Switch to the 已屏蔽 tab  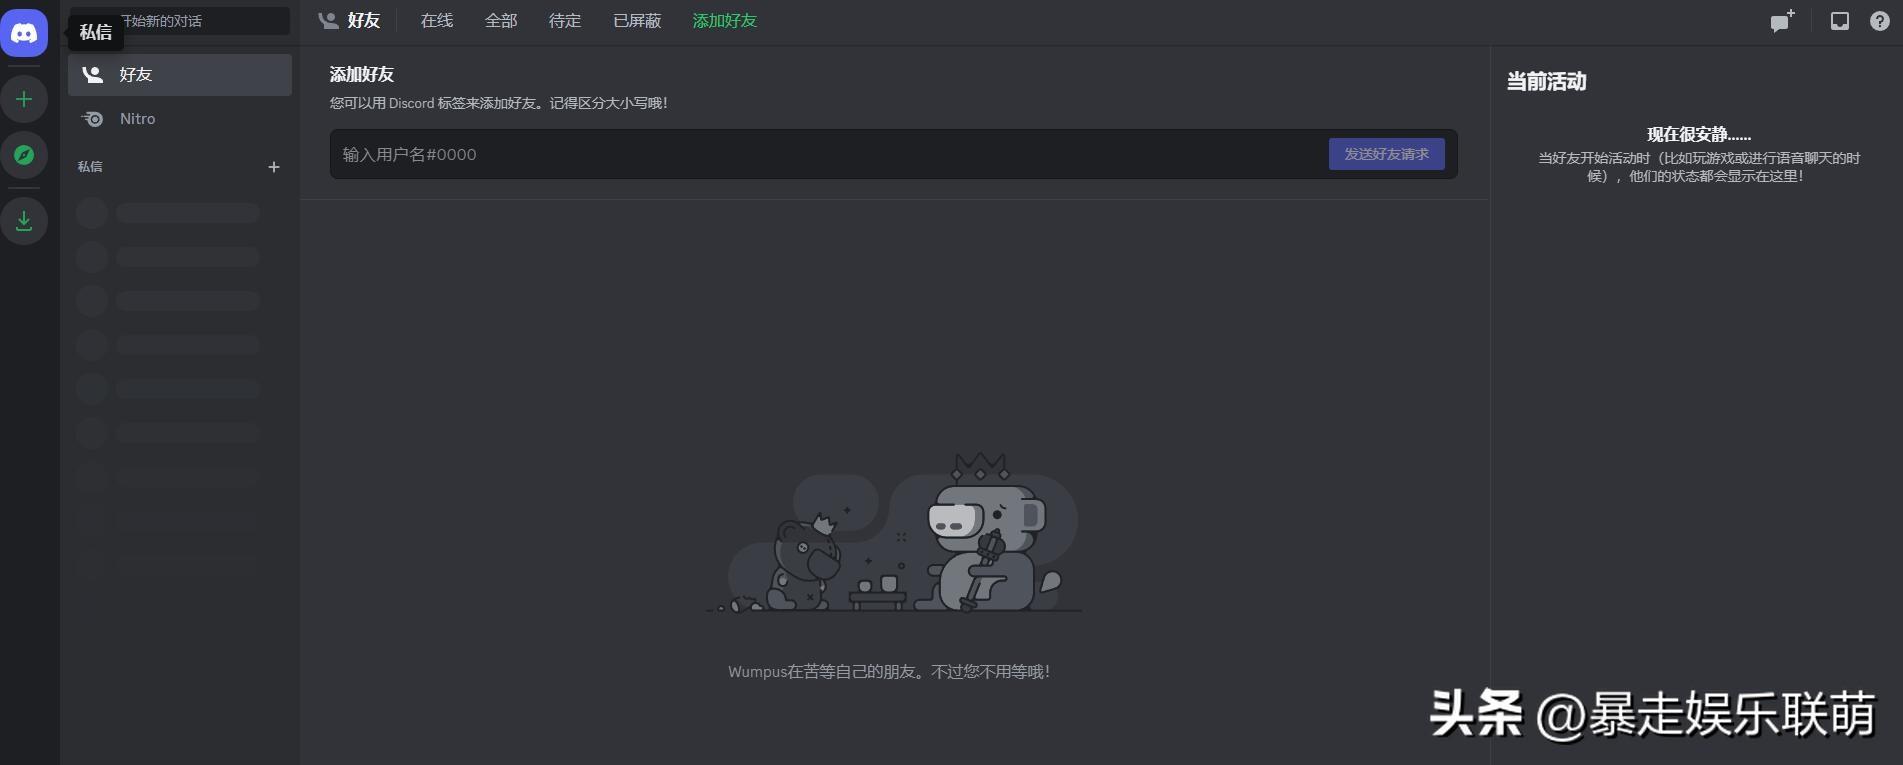click(x=637, y=21)
